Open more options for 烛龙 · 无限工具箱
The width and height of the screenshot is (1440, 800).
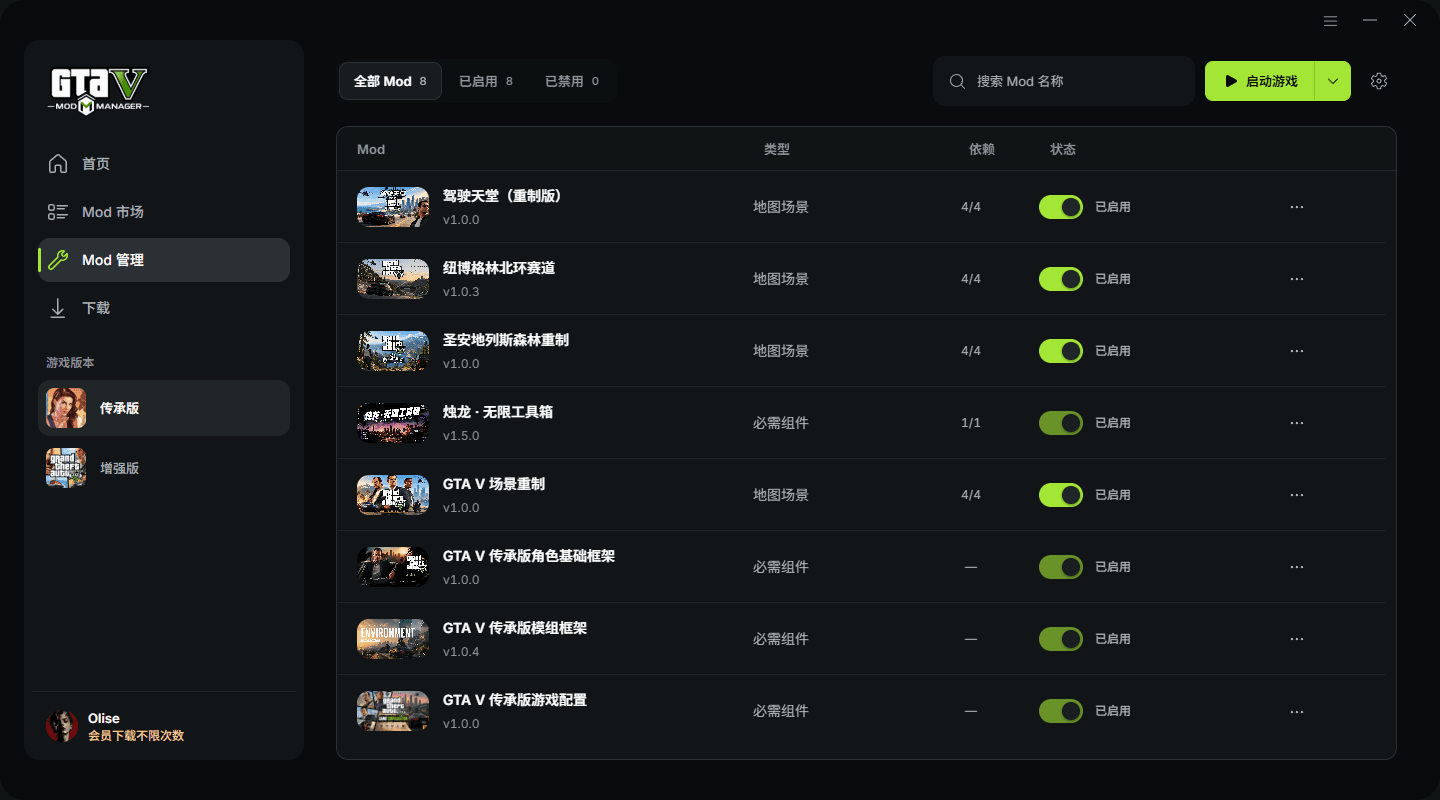(1297, 423)
